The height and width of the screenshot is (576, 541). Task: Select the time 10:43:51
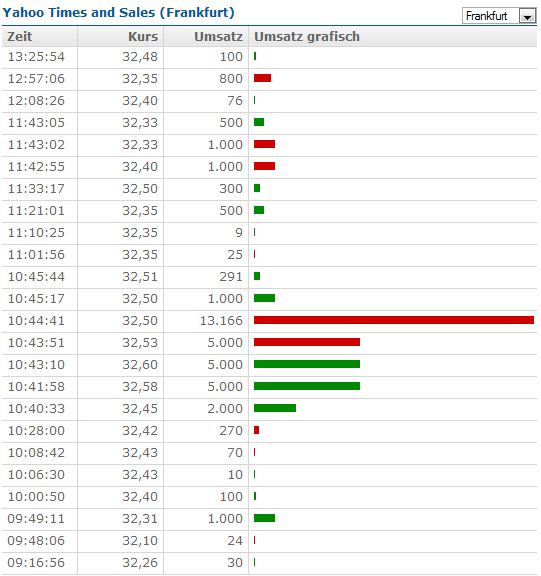36,343
